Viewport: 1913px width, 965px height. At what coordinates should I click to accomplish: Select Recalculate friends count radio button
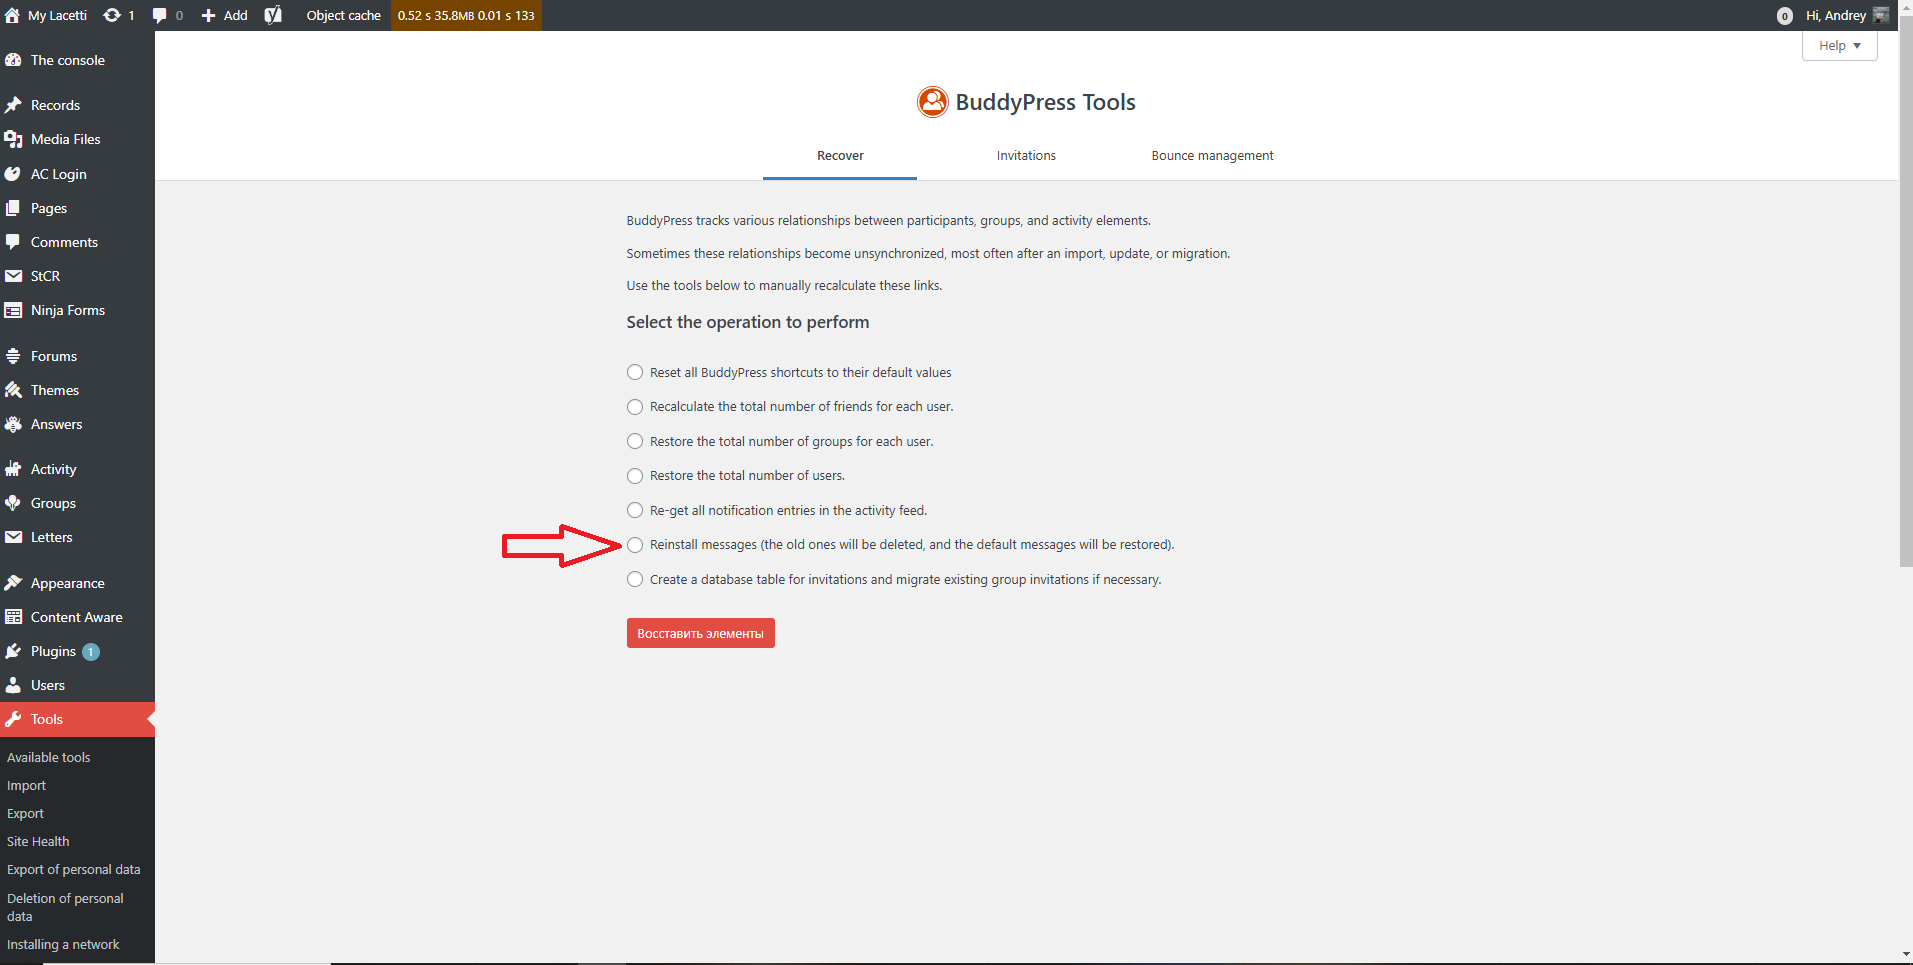[x=635, y=407]
